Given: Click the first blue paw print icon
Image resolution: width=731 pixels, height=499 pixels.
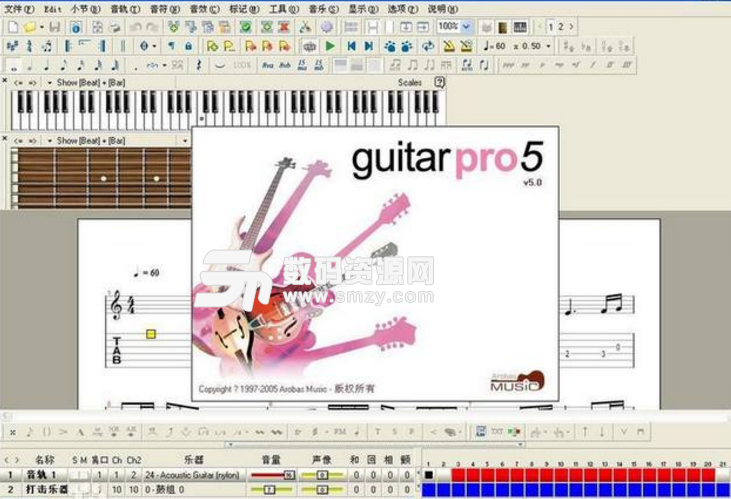Looking at the screenshot, I should pyautogui.click(x=390, y=46).
